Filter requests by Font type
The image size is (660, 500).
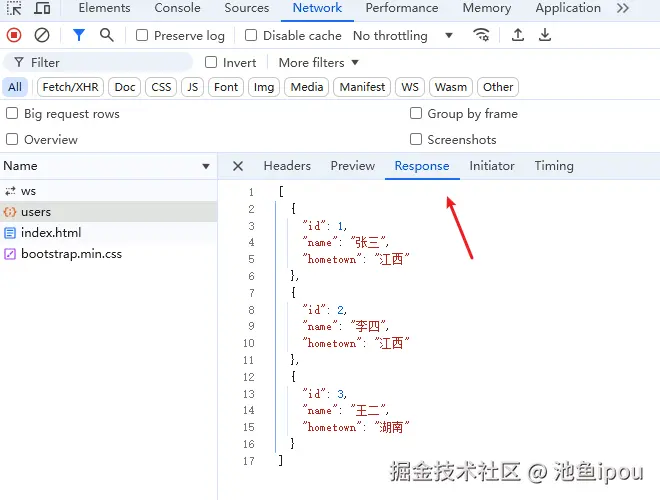(x=226, y=87)
